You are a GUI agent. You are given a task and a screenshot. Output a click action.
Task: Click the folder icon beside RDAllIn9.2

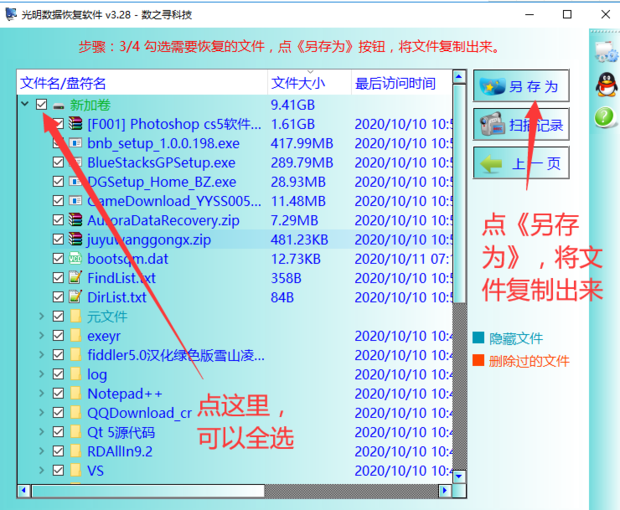76,451
